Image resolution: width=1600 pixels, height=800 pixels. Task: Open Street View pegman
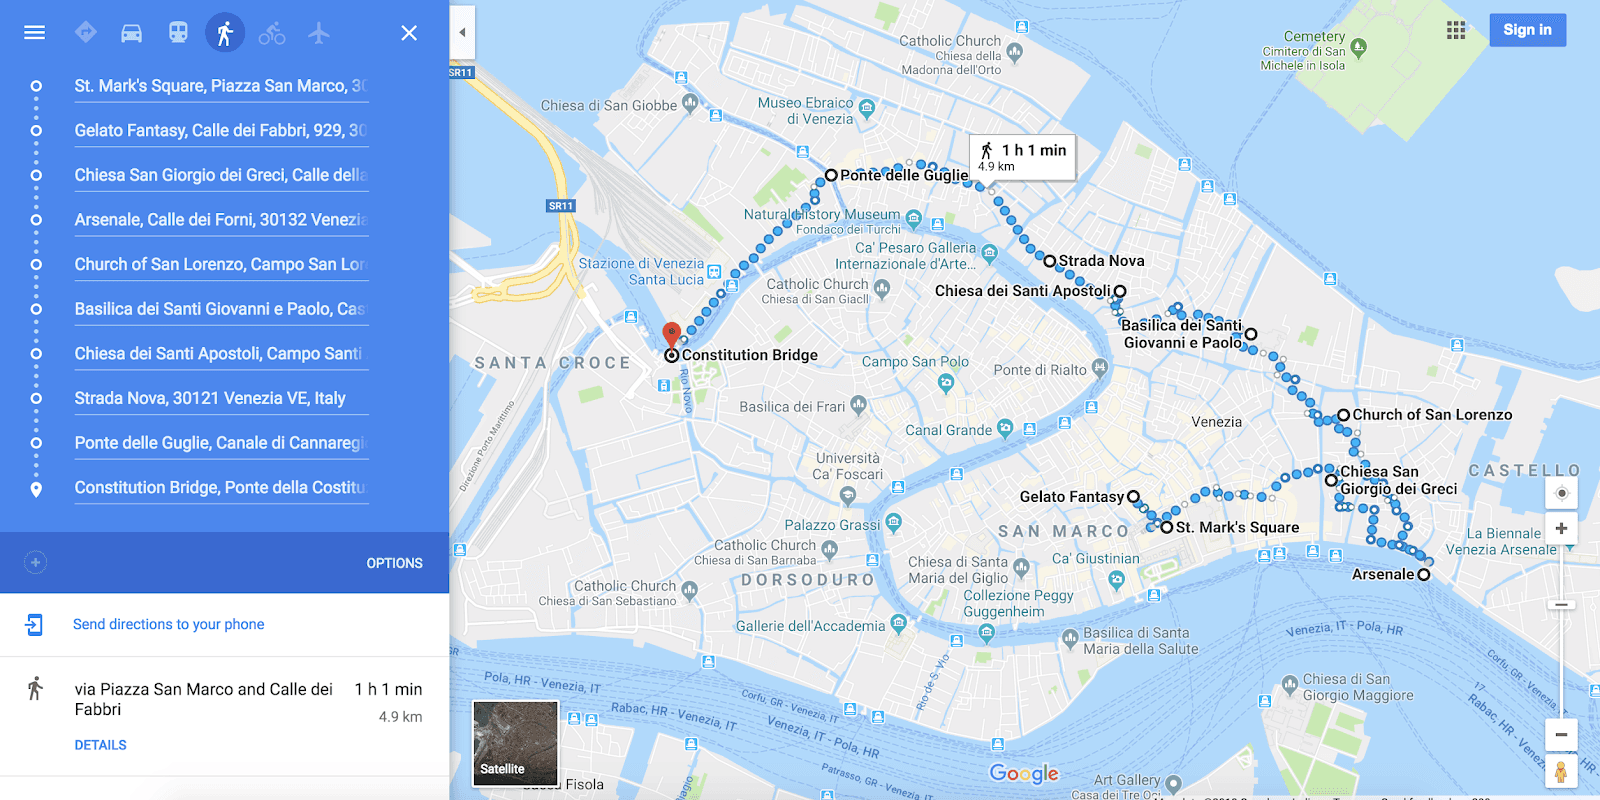point(1560,771)
